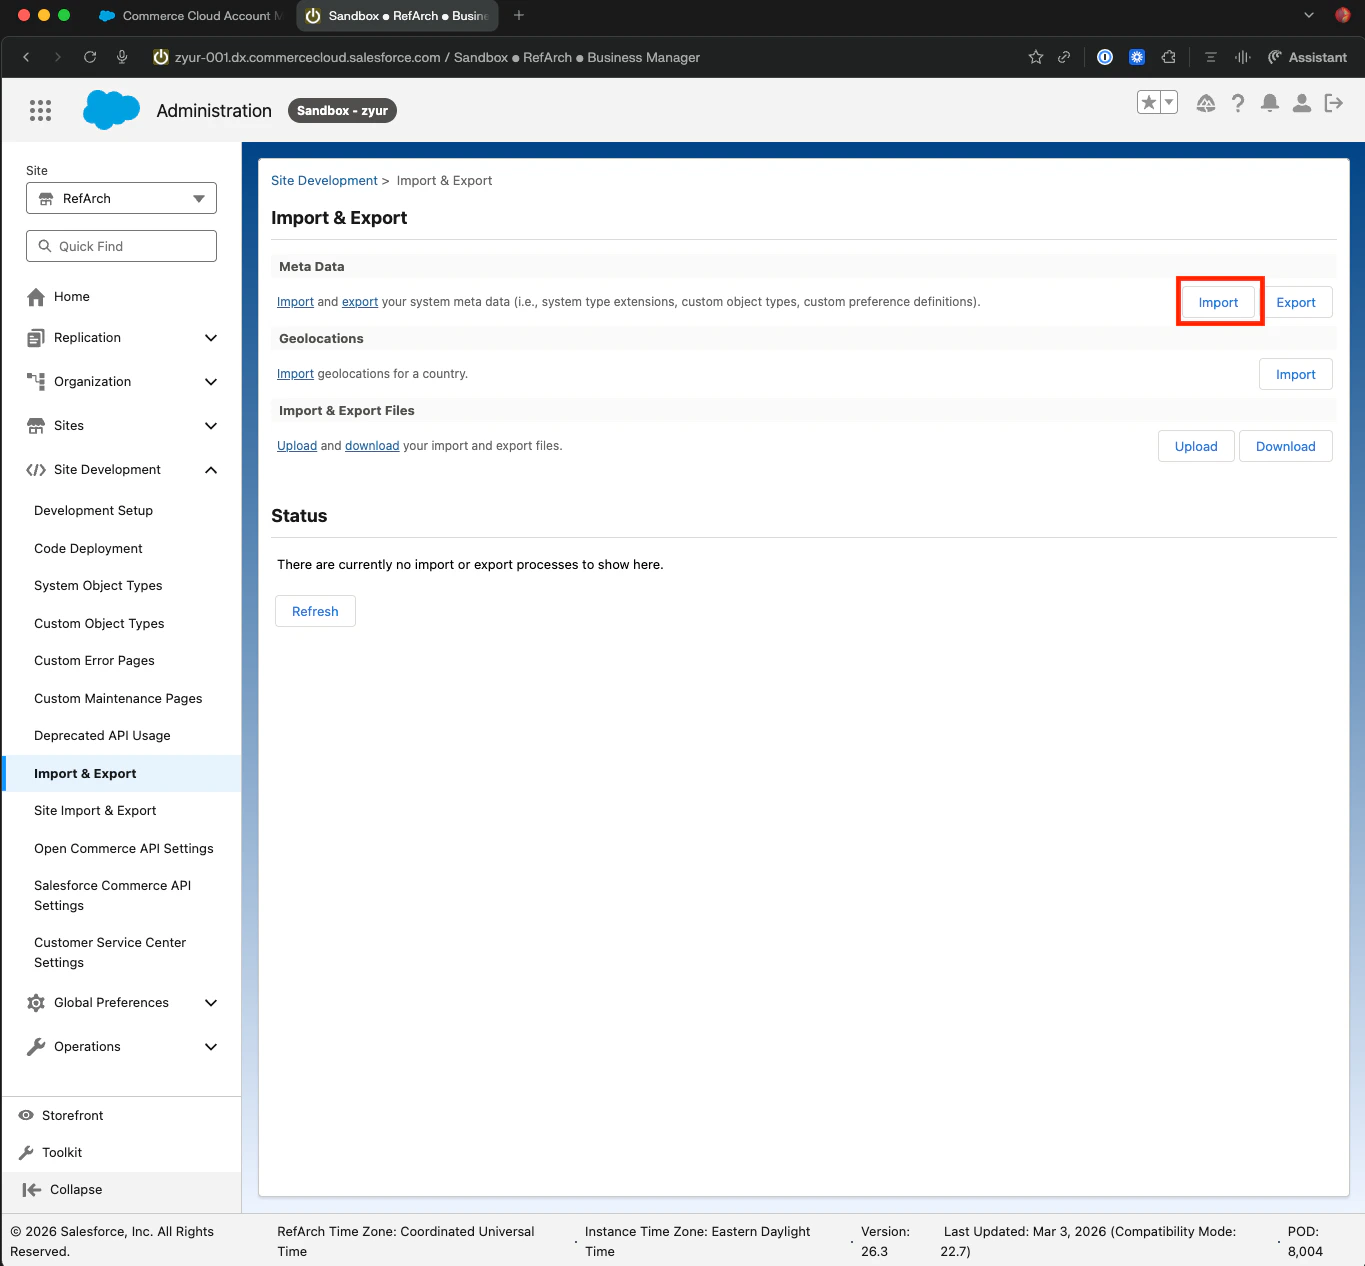Click the log out icon
The width and height of the screenshot is (1365, 1266).
(1334, 103)
